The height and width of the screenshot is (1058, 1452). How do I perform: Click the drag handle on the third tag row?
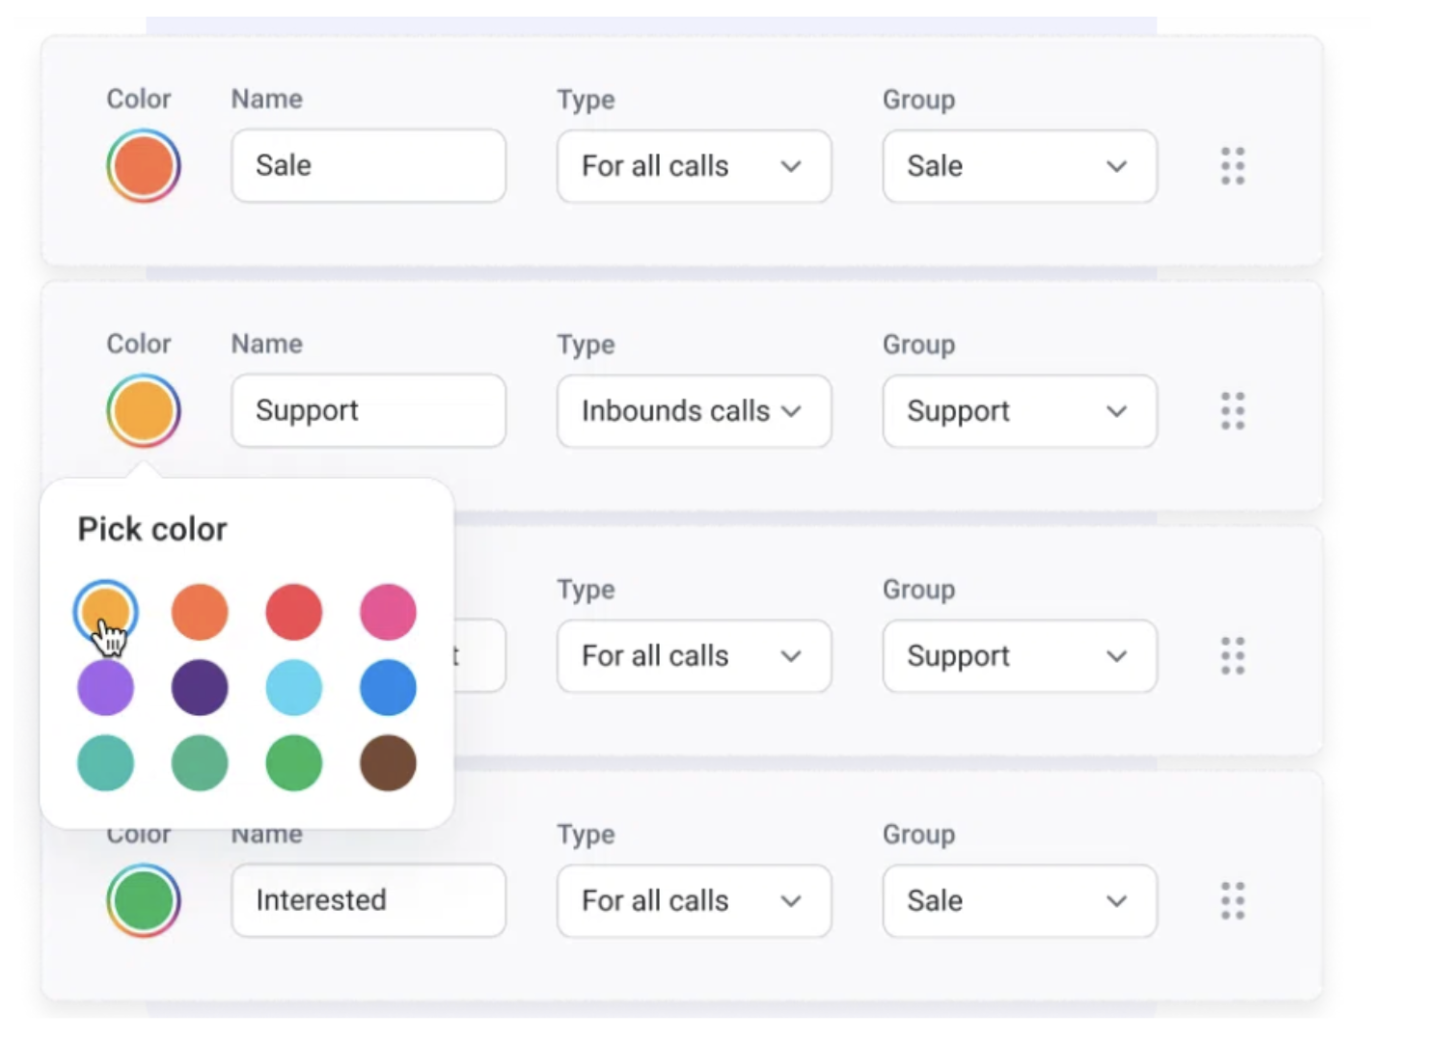point(1232,656)
